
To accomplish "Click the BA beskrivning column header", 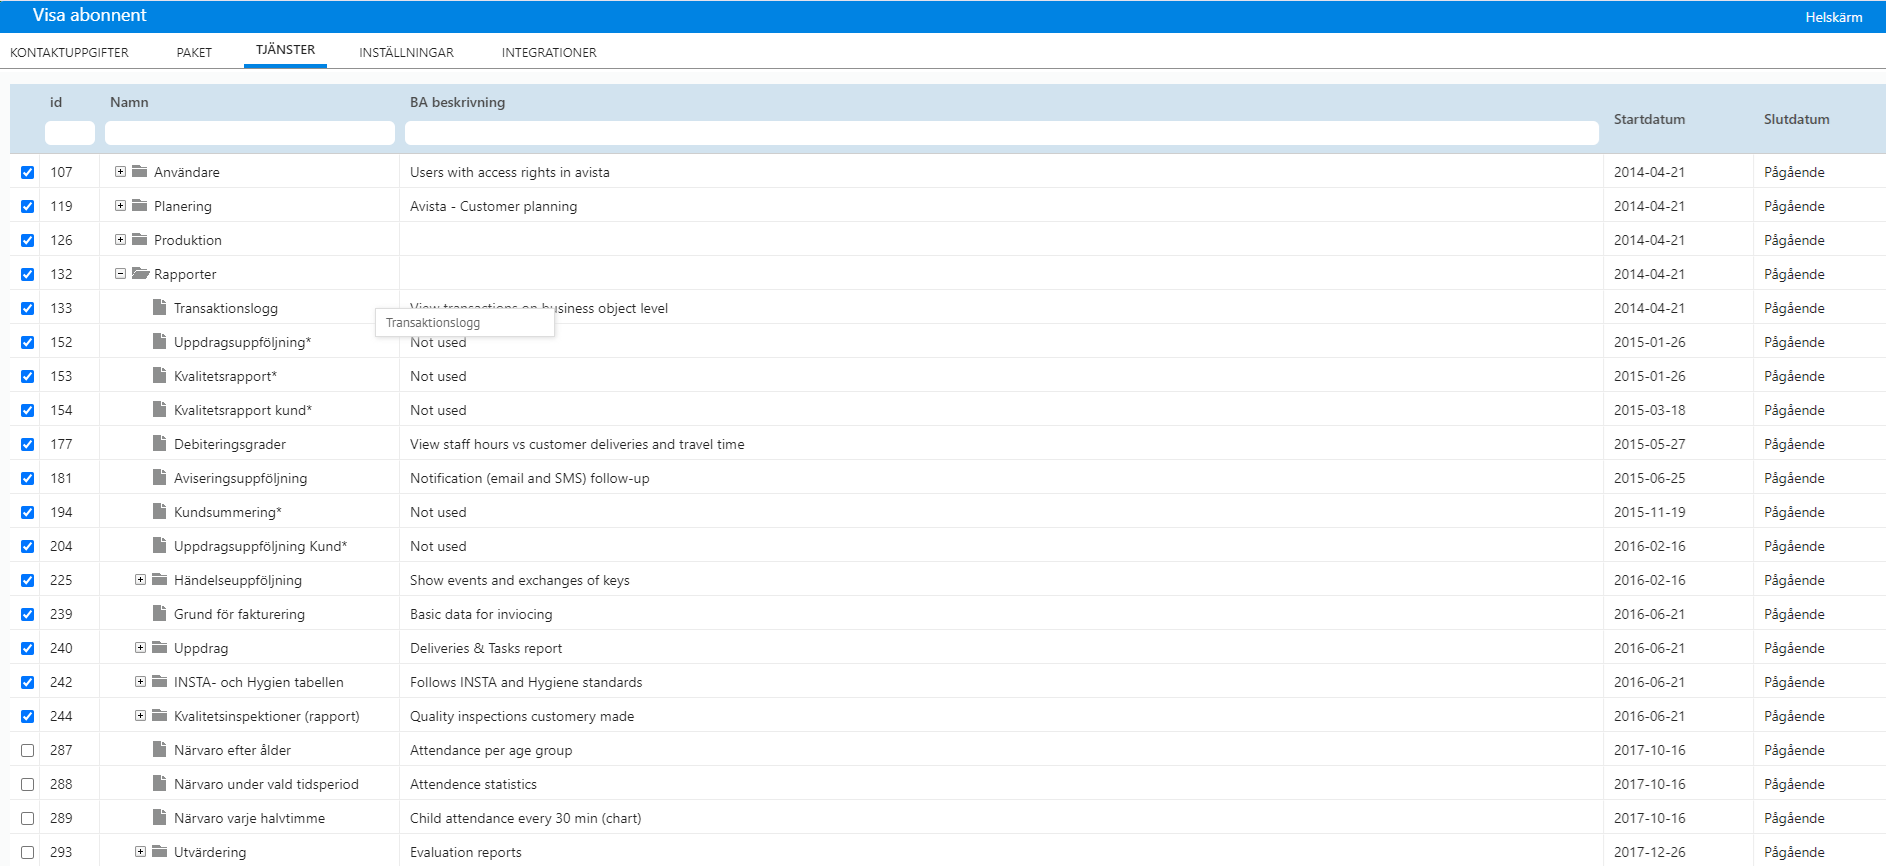I will tap(457, 102).
